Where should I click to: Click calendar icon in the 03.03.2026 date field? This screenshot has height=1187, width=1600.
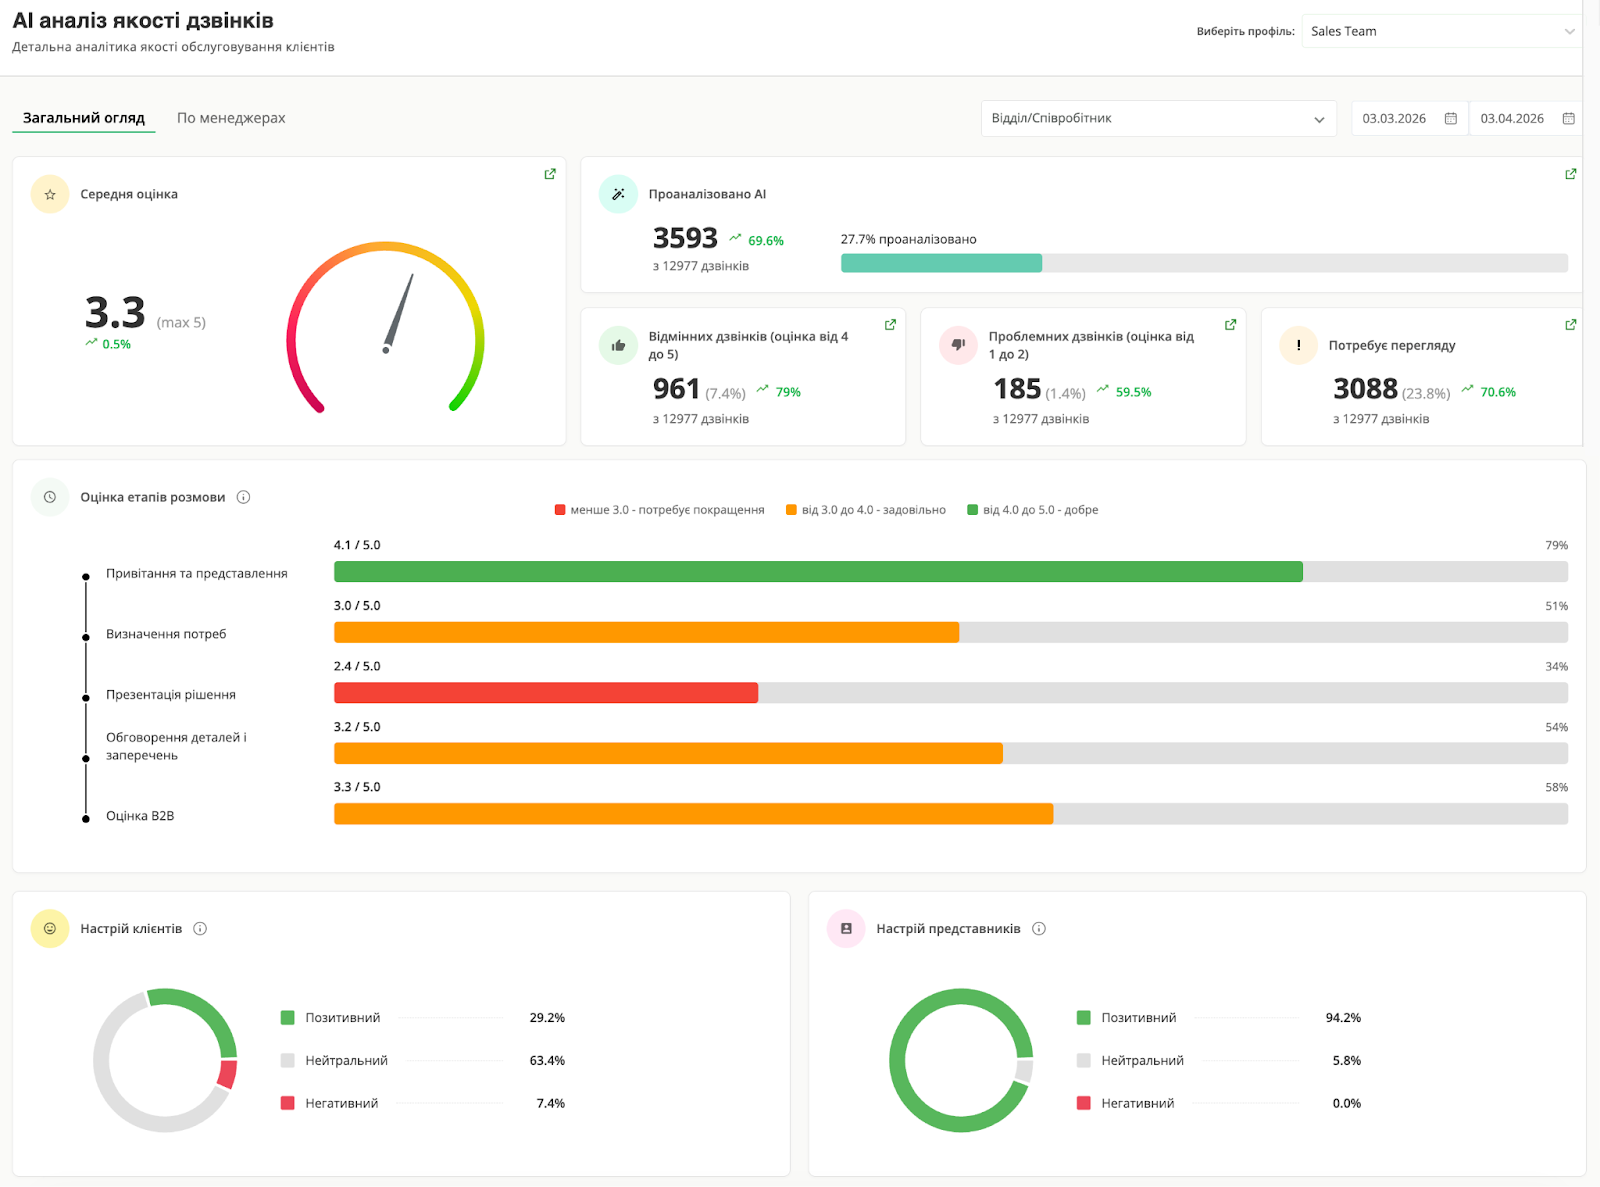coord(1450,119)
